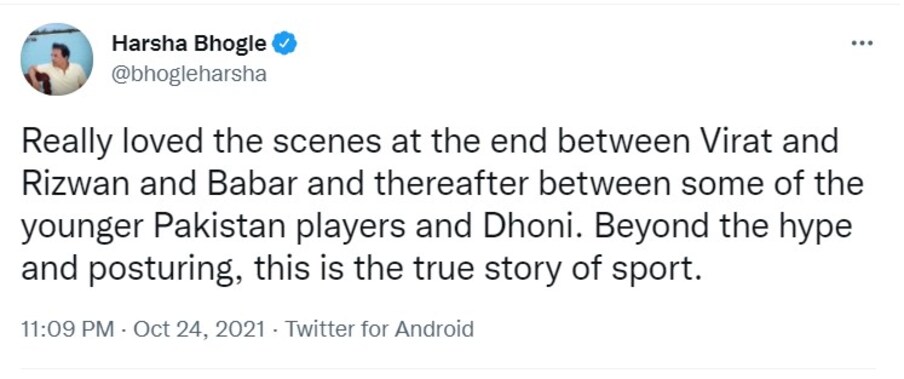Click the Harsha Bhogle display name
This screenshot has height=379, width=904.
point(189,44)
